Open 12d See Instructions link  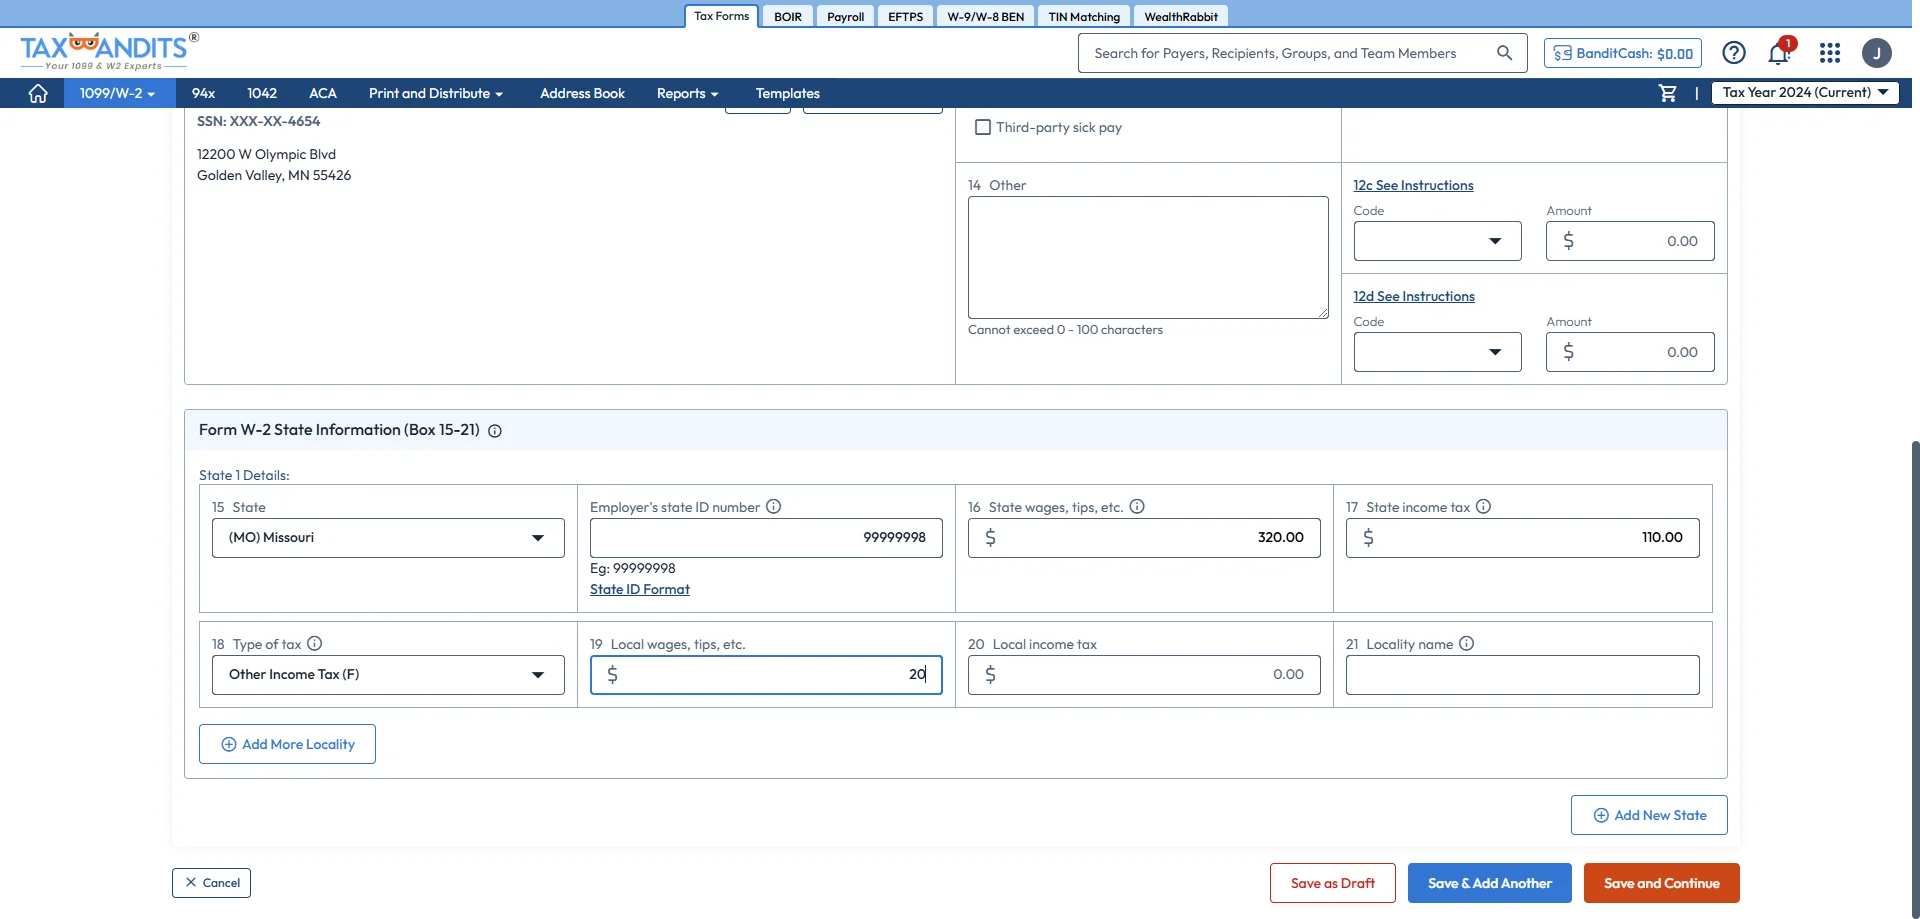point(1414,296)
